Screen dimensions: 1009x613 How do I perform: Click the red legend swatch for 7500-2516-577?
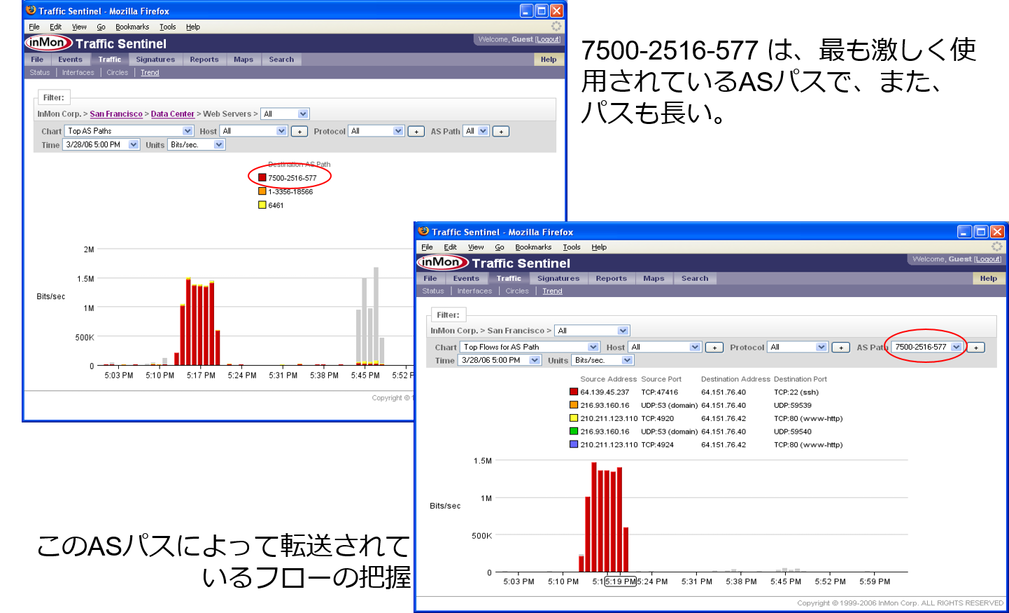coord(262,177)
